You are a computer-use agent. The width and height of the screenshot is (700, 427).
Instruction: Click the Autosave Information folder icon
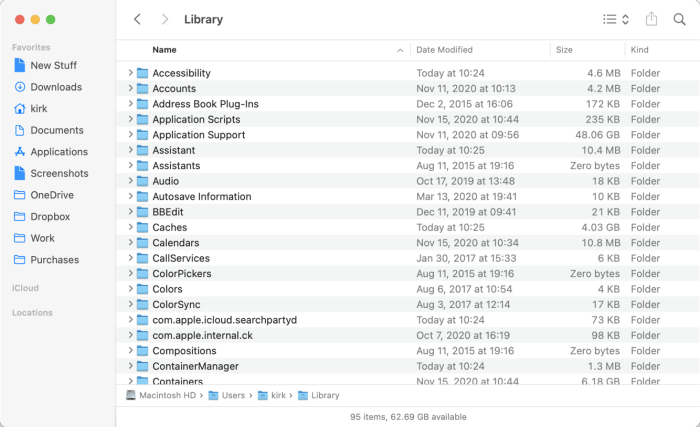[x=142, y=197]
